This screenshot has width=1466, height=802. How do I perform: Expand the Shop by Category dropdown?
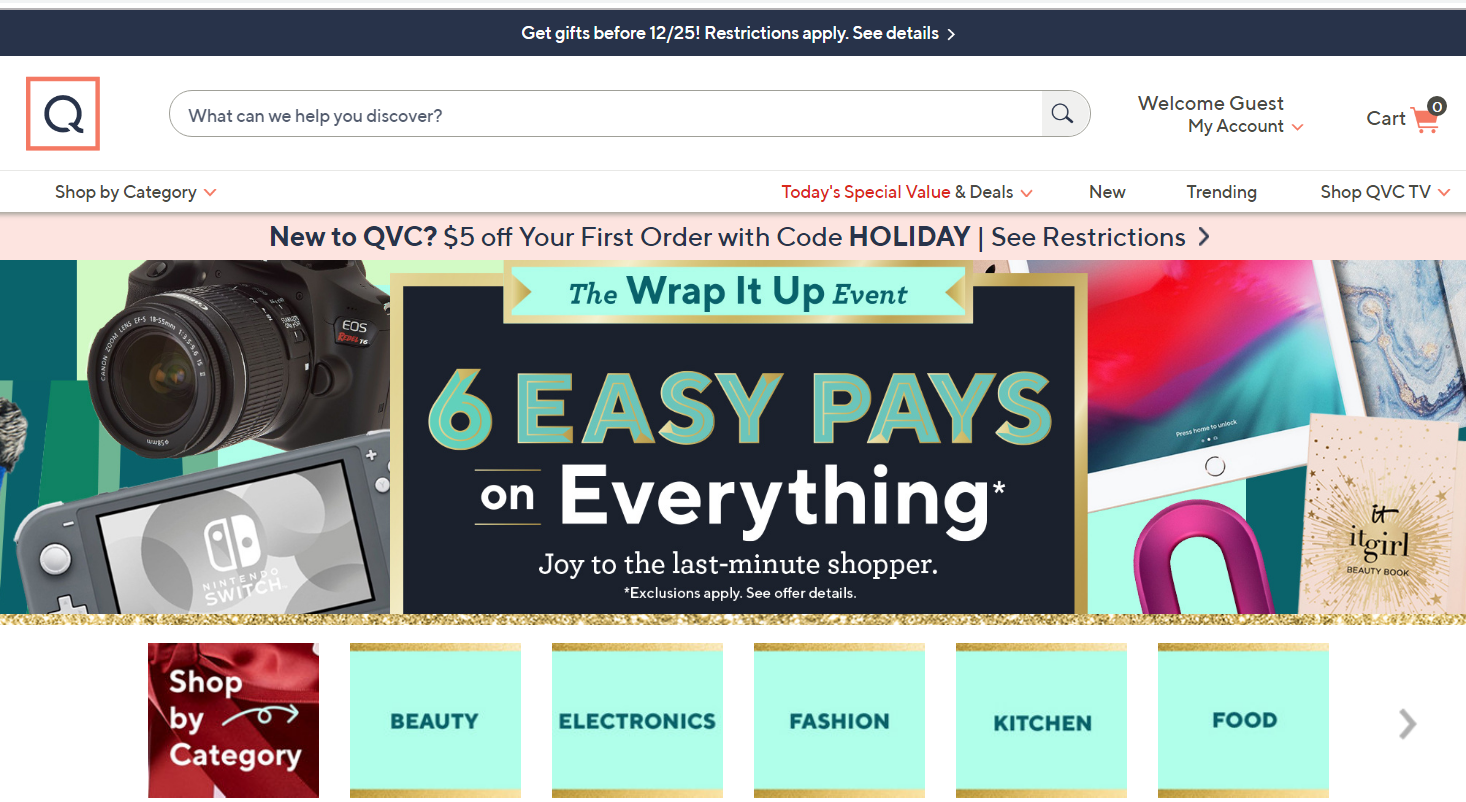pyautogui.click(x=135, y=192)
